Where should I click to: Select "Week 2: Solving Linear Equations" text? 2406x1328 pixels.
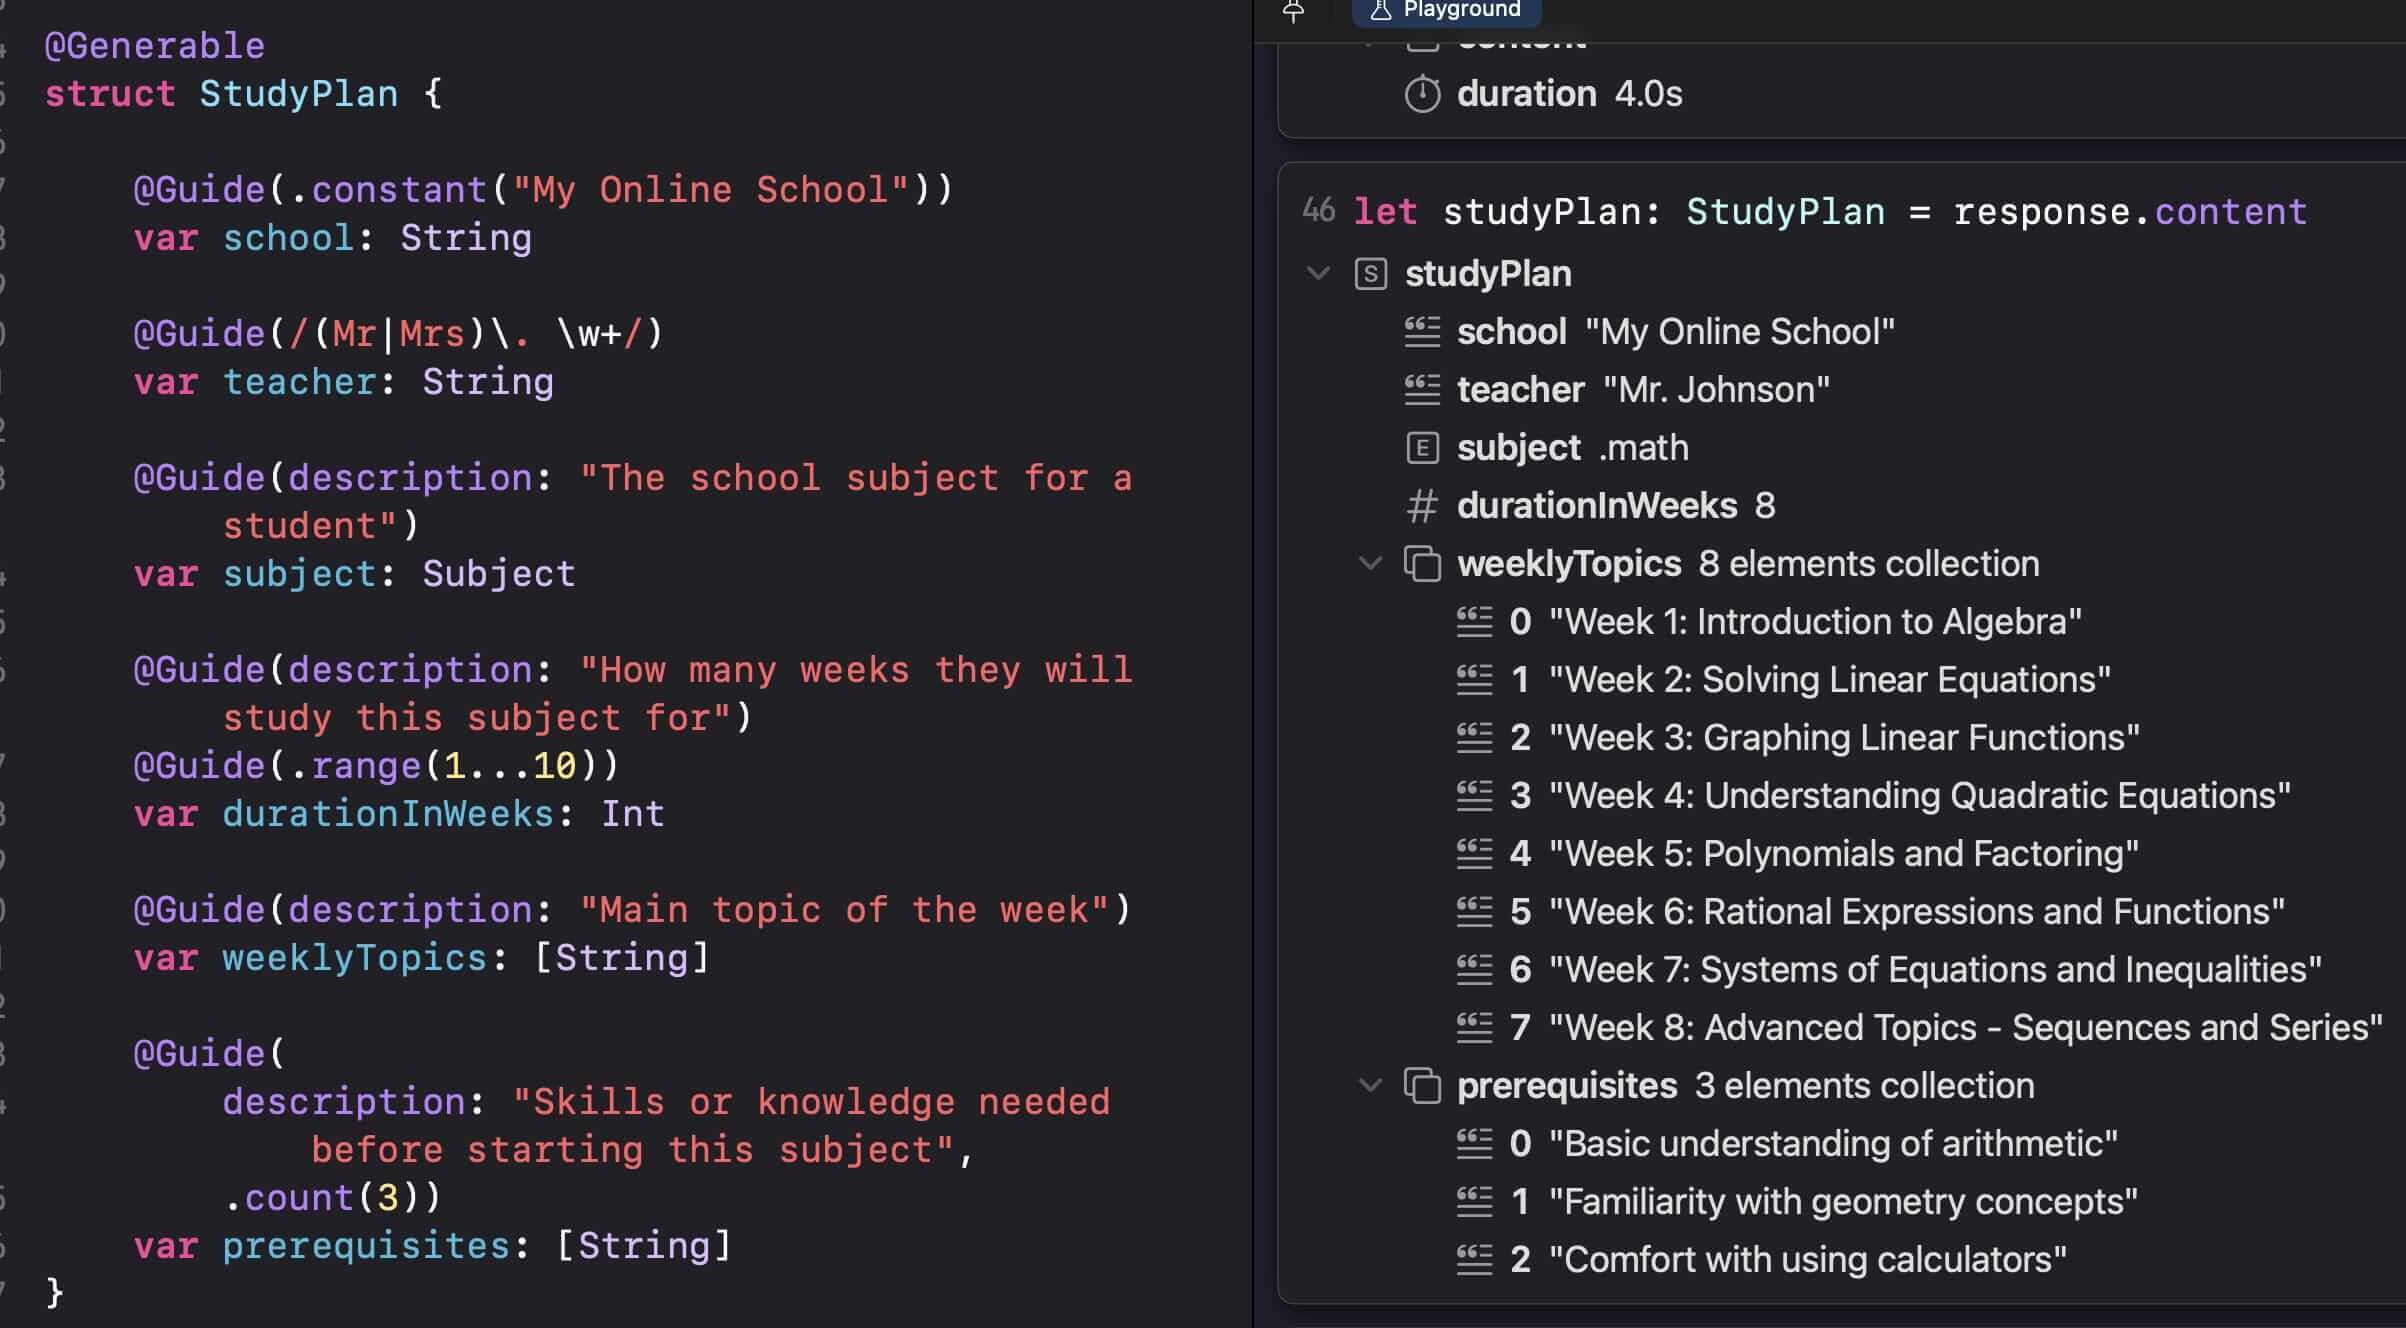1830,680
